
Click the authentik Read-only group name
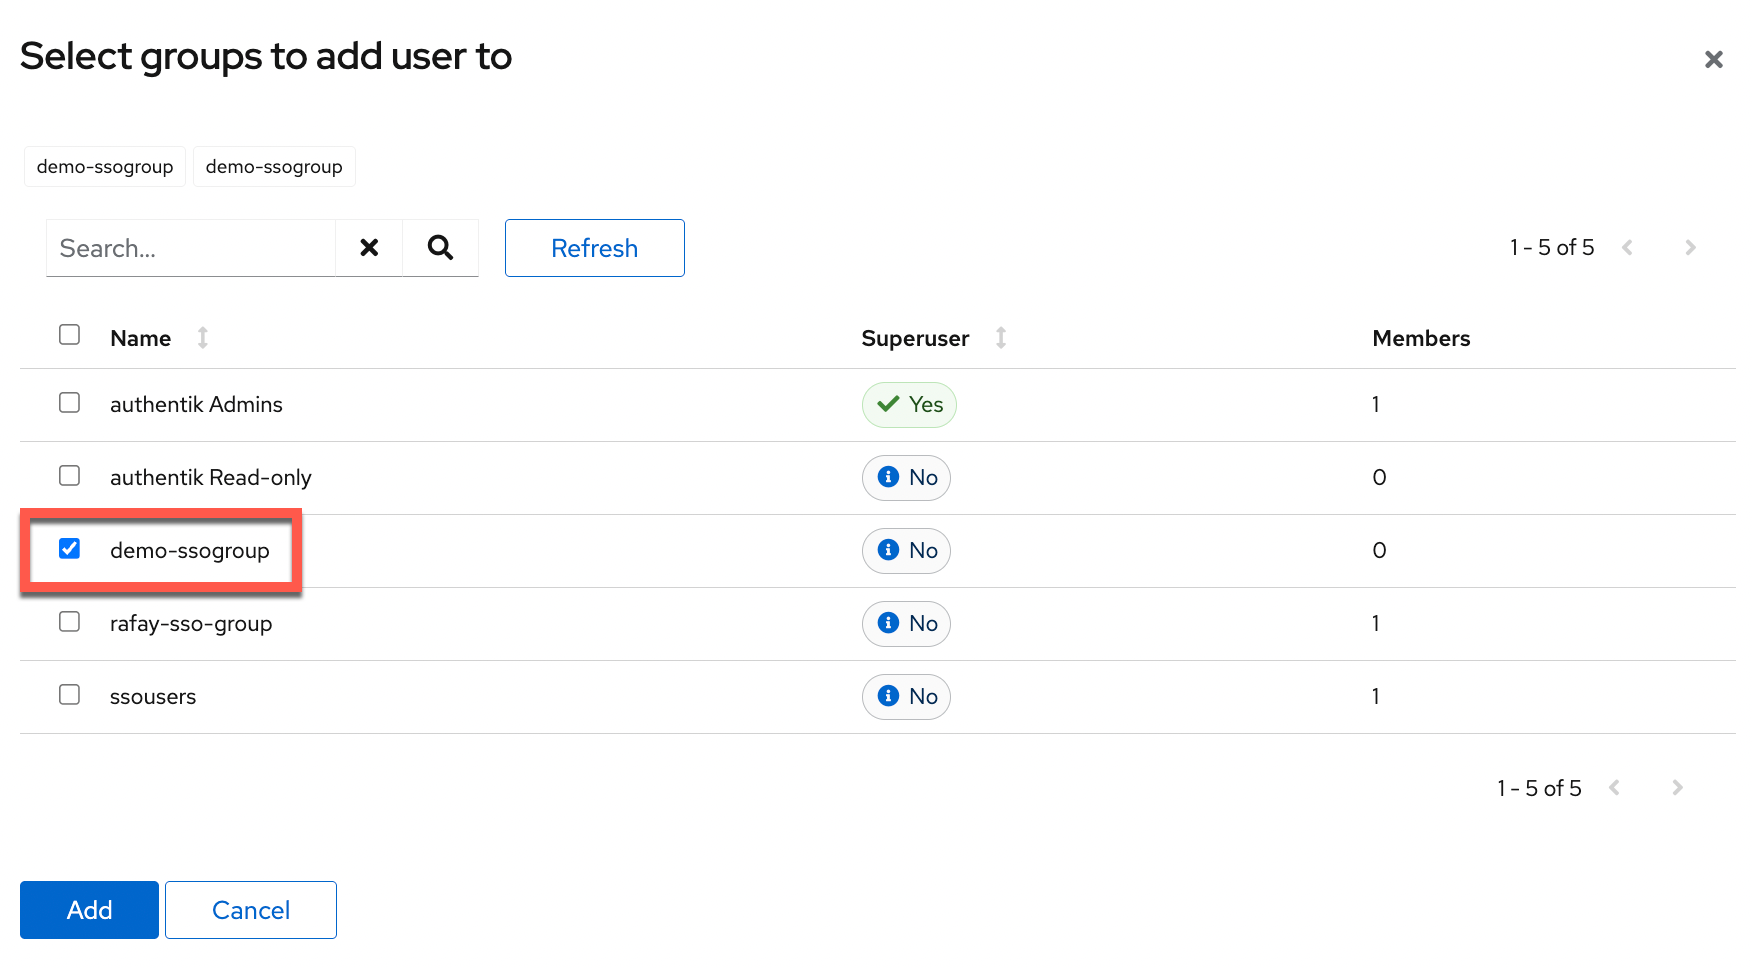tap(211, 477)
